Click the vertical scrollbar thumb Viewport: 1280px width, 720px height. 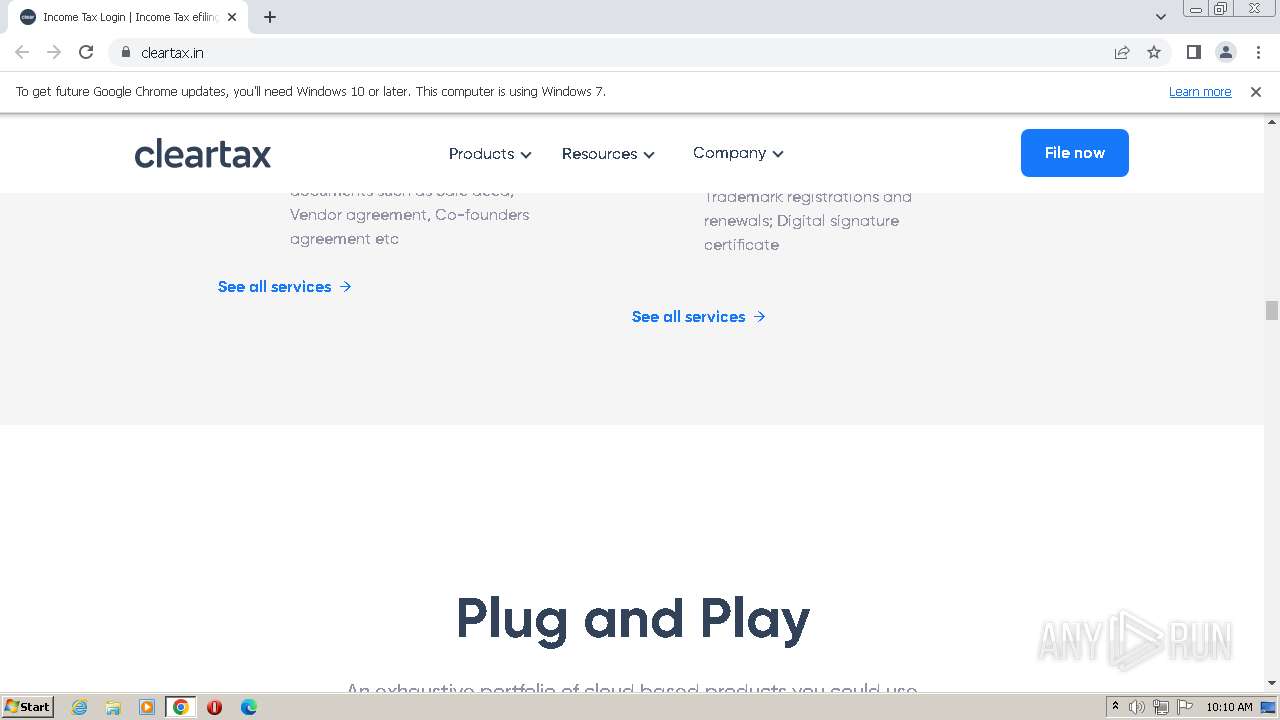[1271, 311]
